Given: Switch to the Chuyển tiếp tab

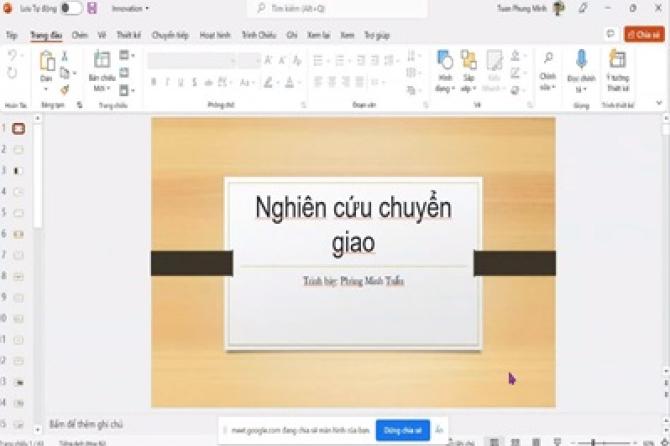Looking at the screenshot, I should (169, 35).
